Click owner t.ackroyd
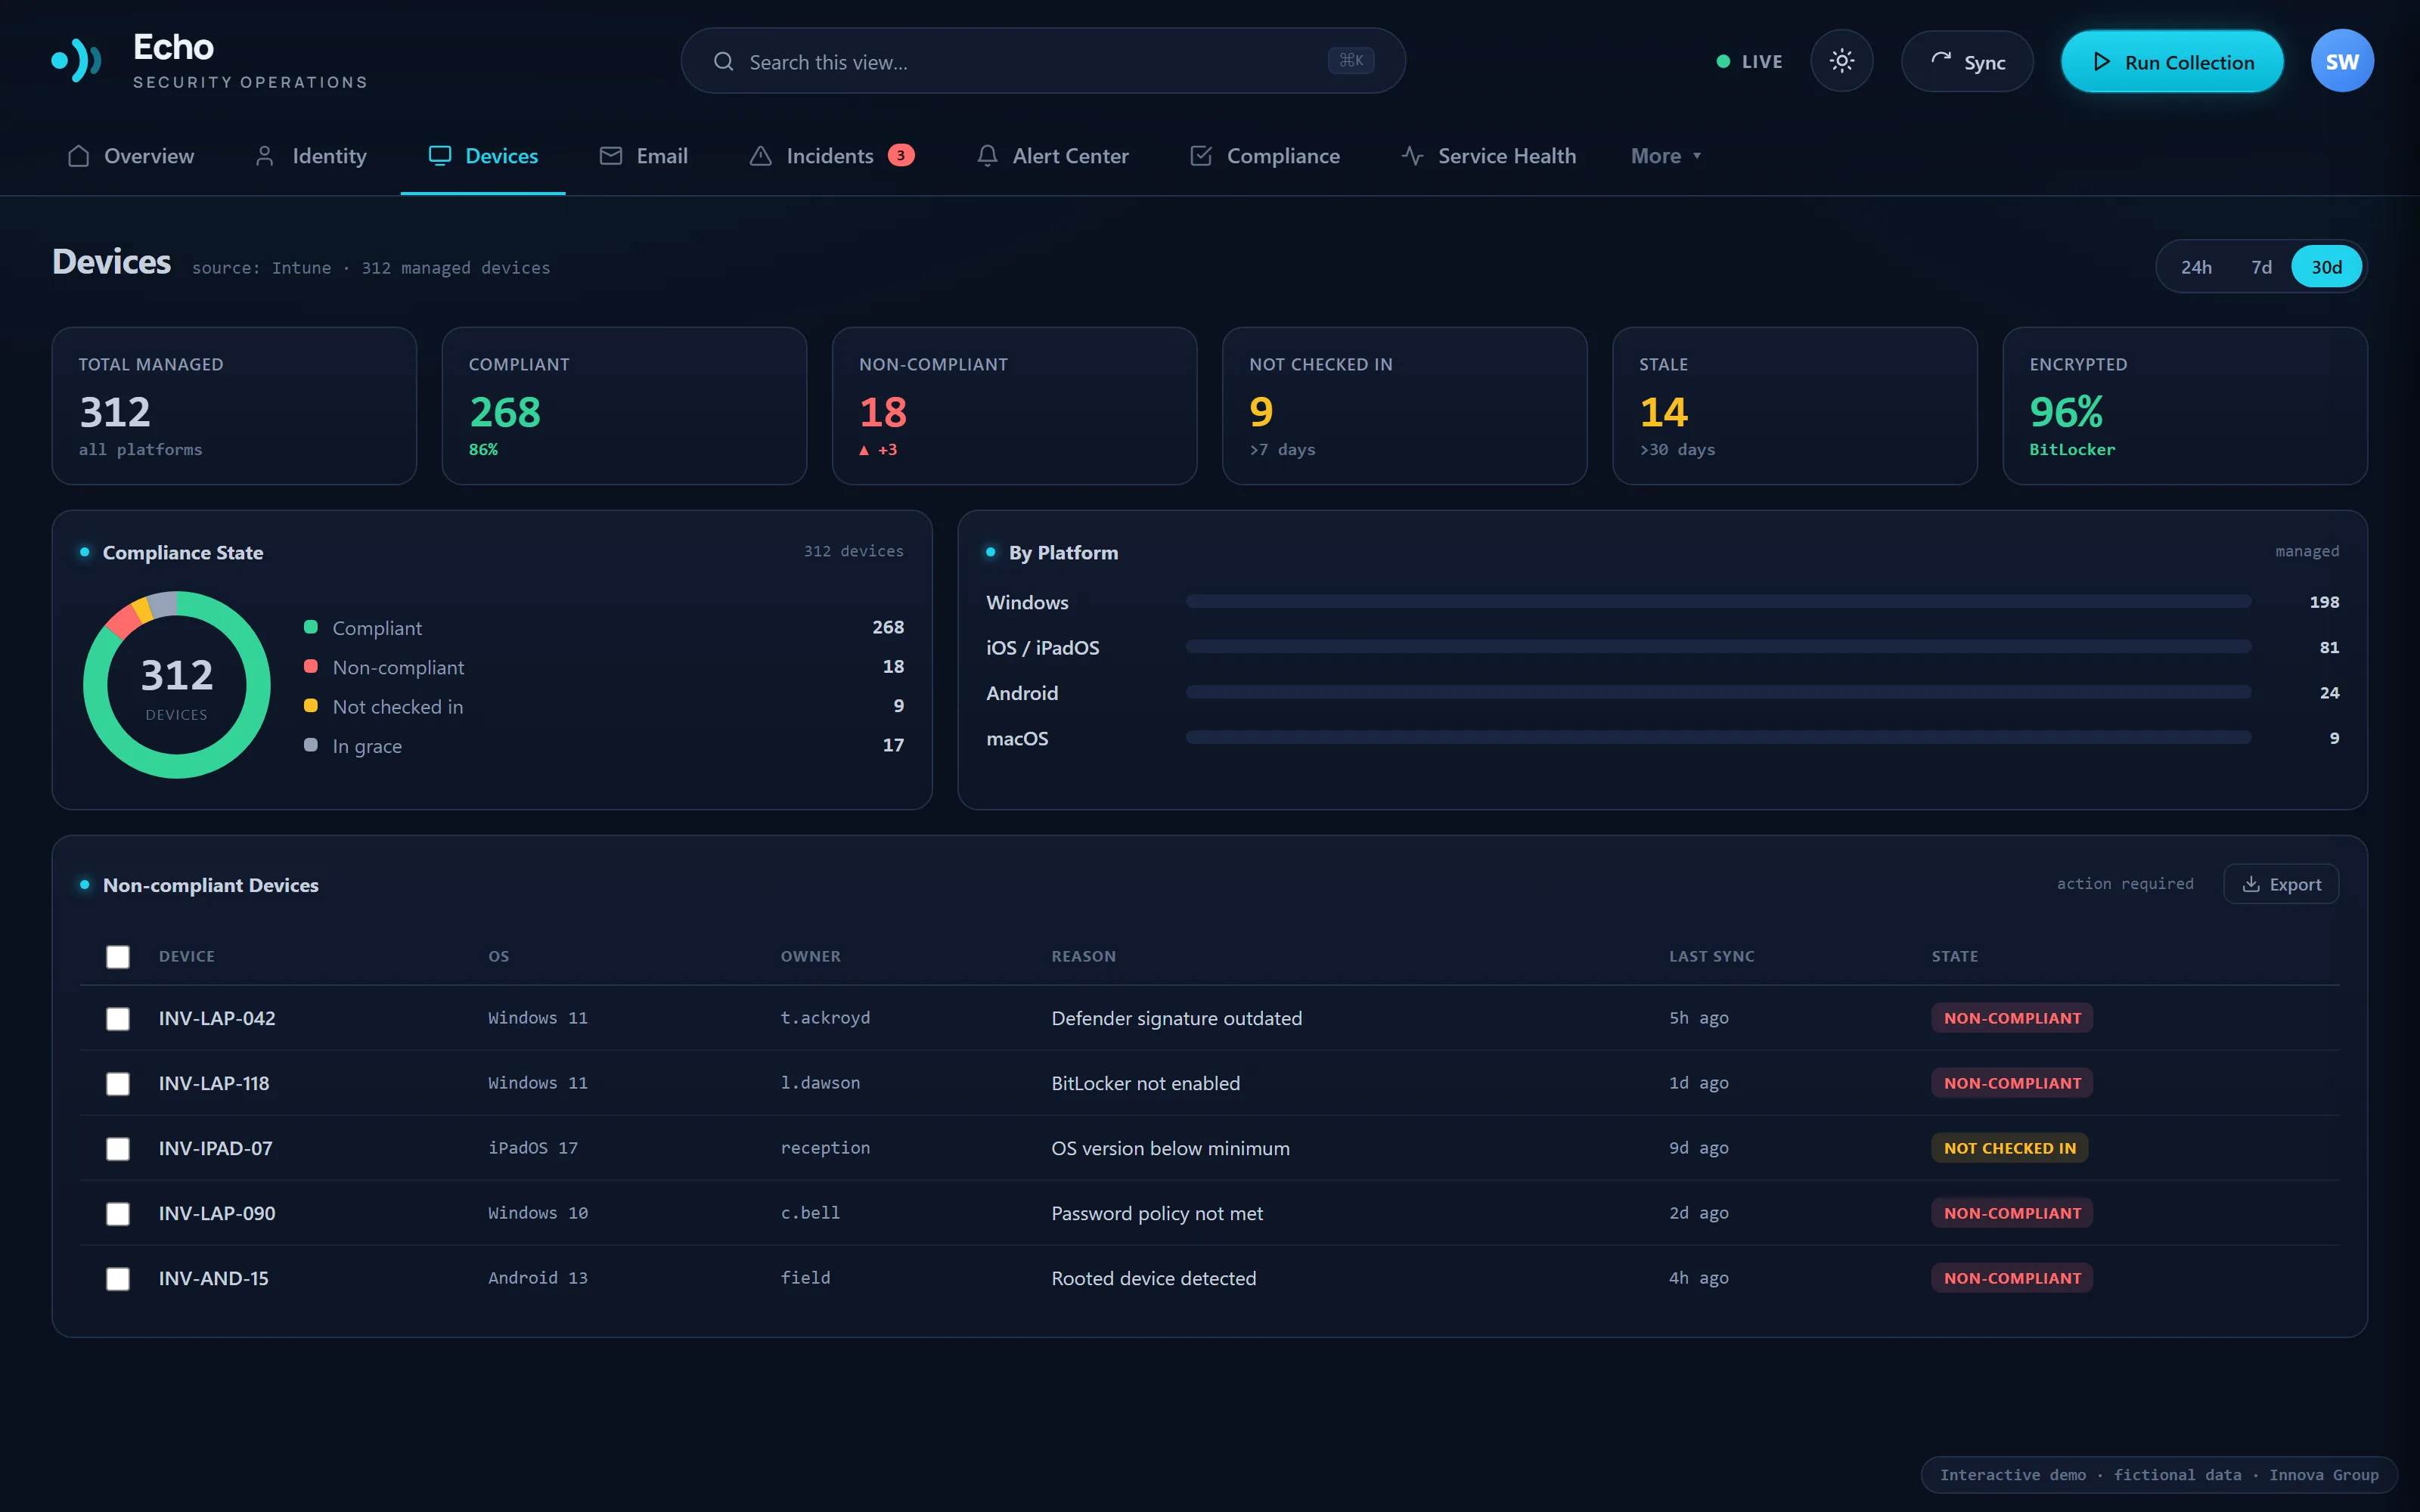2420x1512 pixels. tap(825, 1018)
